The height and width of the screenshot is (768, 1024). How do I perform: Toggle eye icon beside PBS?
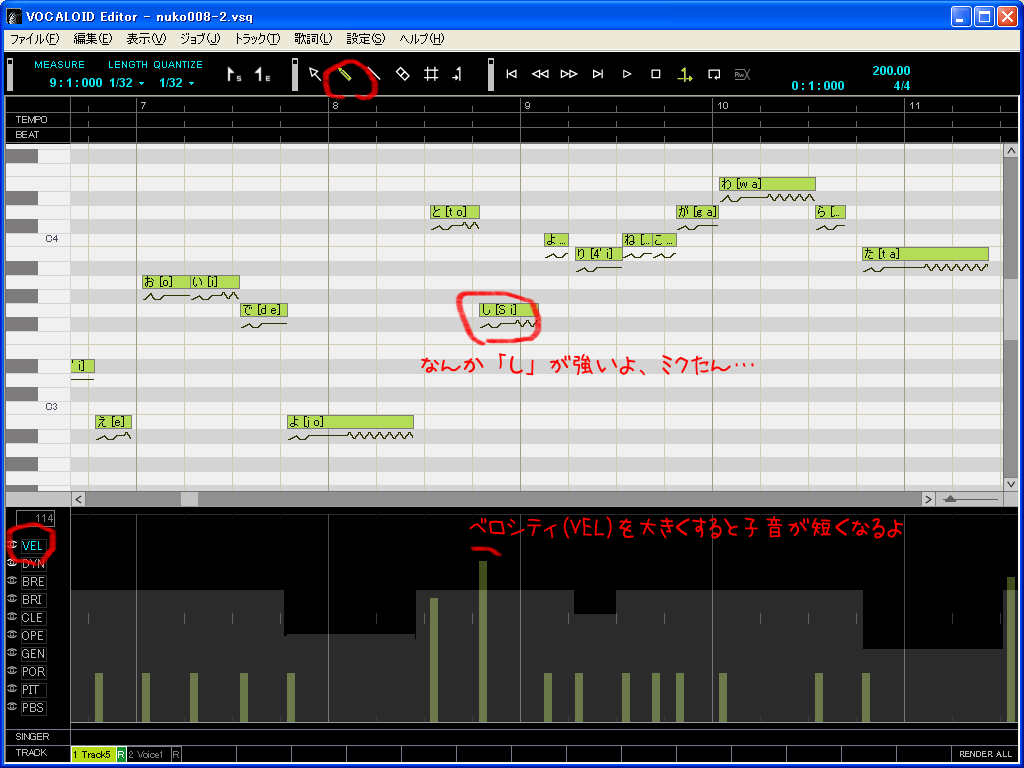pyautogui.click(x=12, y=707)
